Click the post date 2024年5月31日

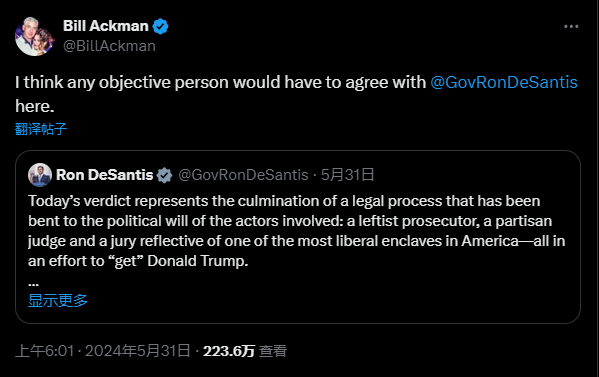(138, 351)
